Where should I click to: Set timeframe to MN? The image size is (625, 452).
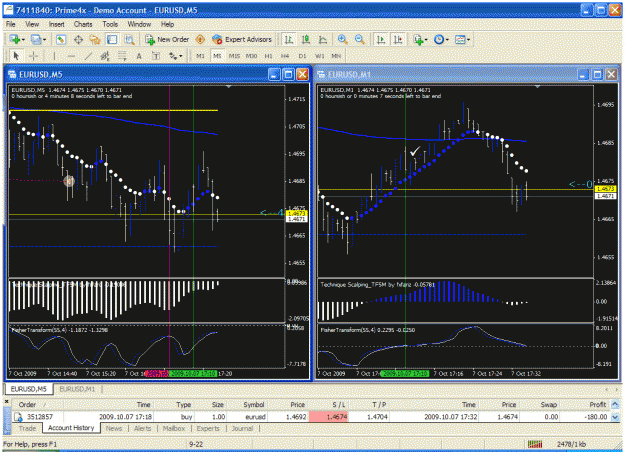click(x=336, y=56)
